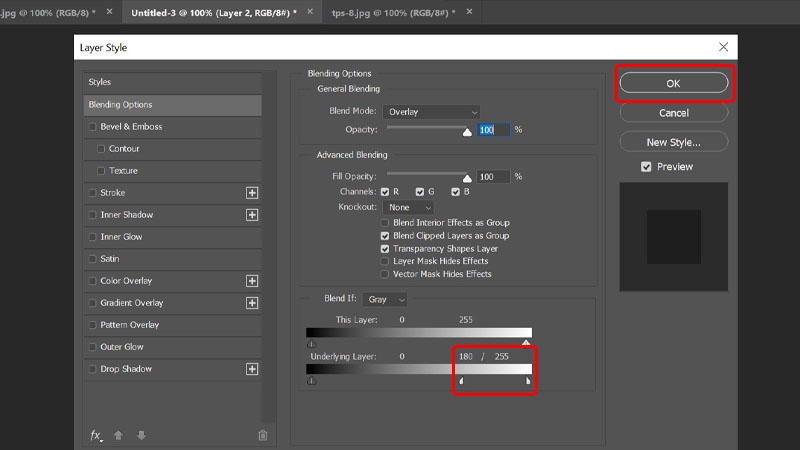The width and height of the screenshot is (800, 450).
Task: Close the Untitled-3 document tab
Action: coord(310,11)
